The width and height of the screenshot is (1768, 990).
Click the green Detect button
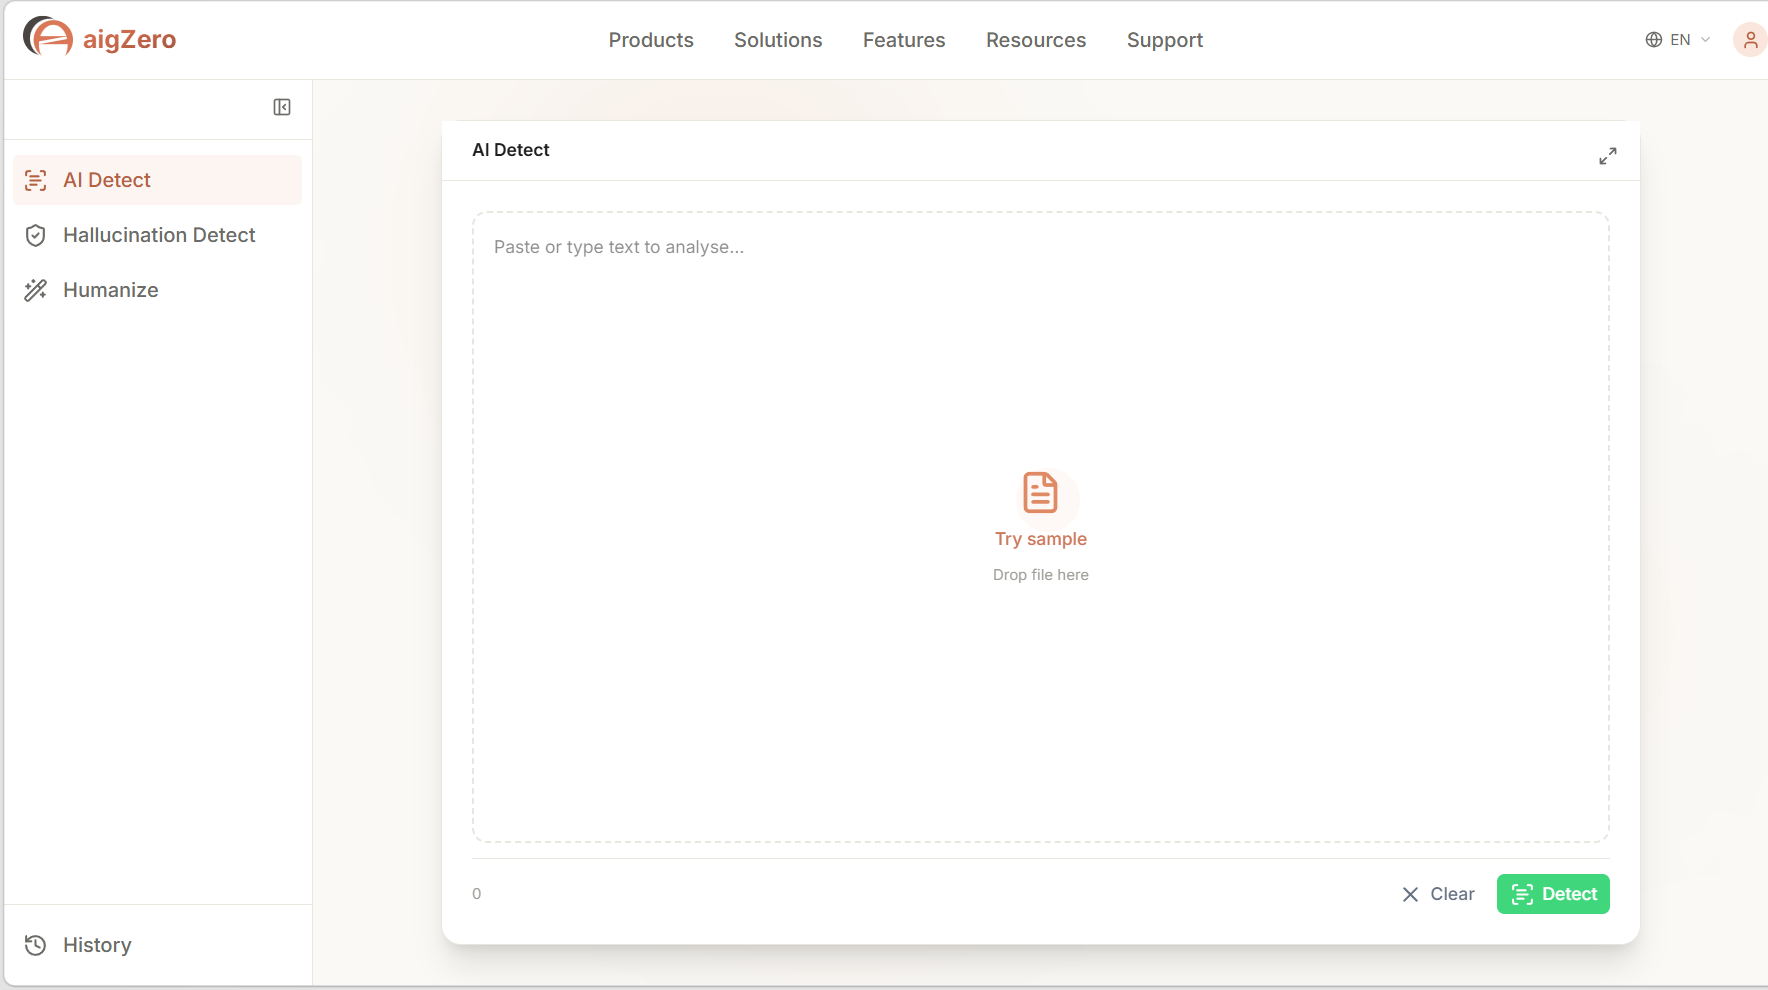click(1553, 894)
